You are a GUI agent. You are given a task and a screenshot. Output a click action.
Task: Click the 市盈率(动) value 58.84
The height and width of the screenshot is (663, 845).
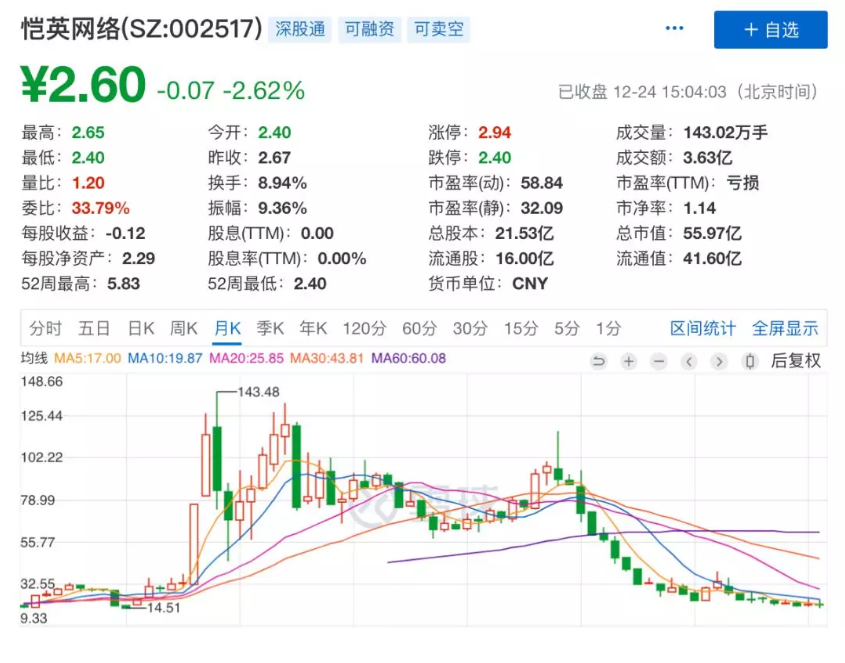542,183
